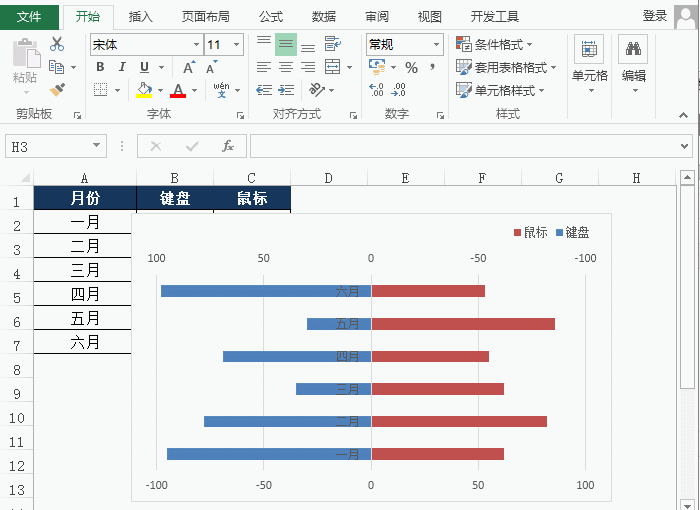The height and width of the screenshot is (510, 700).
Task: Click the 登录 sign-in link
Action: coord(654,16)
